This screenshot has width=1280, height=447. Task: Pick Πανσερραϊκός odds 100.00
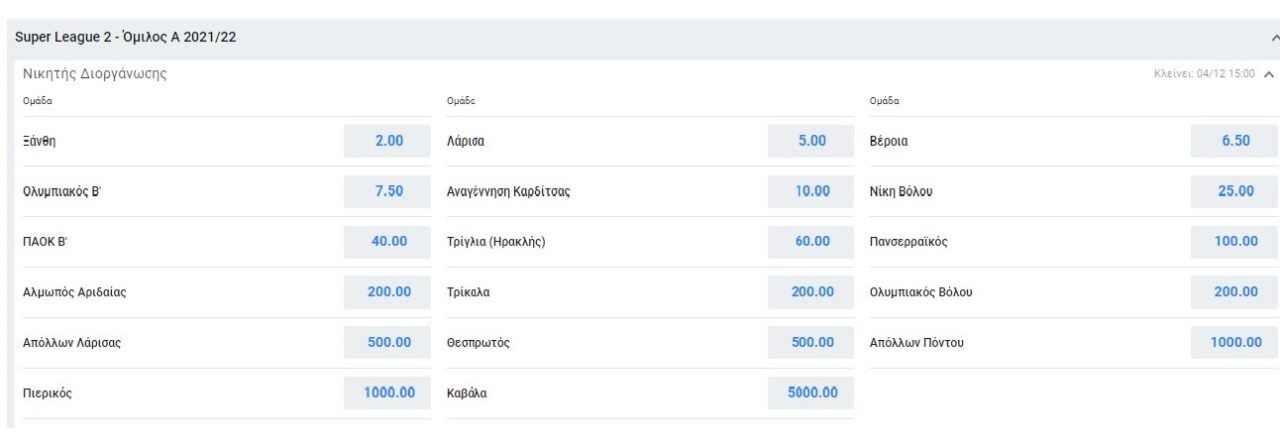[1234, 241]
